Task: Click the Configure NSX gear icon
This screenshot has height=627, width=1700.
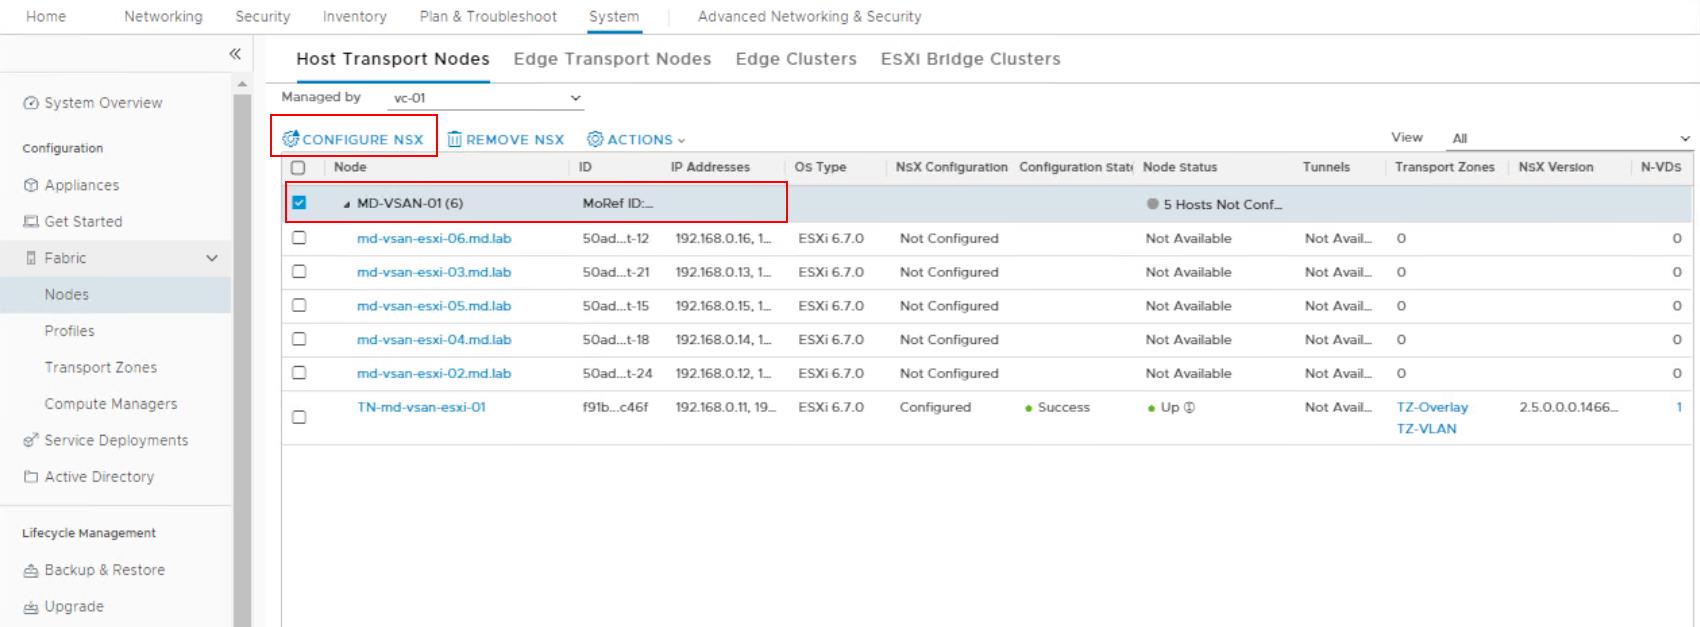Action: click(x=291, y=139)
